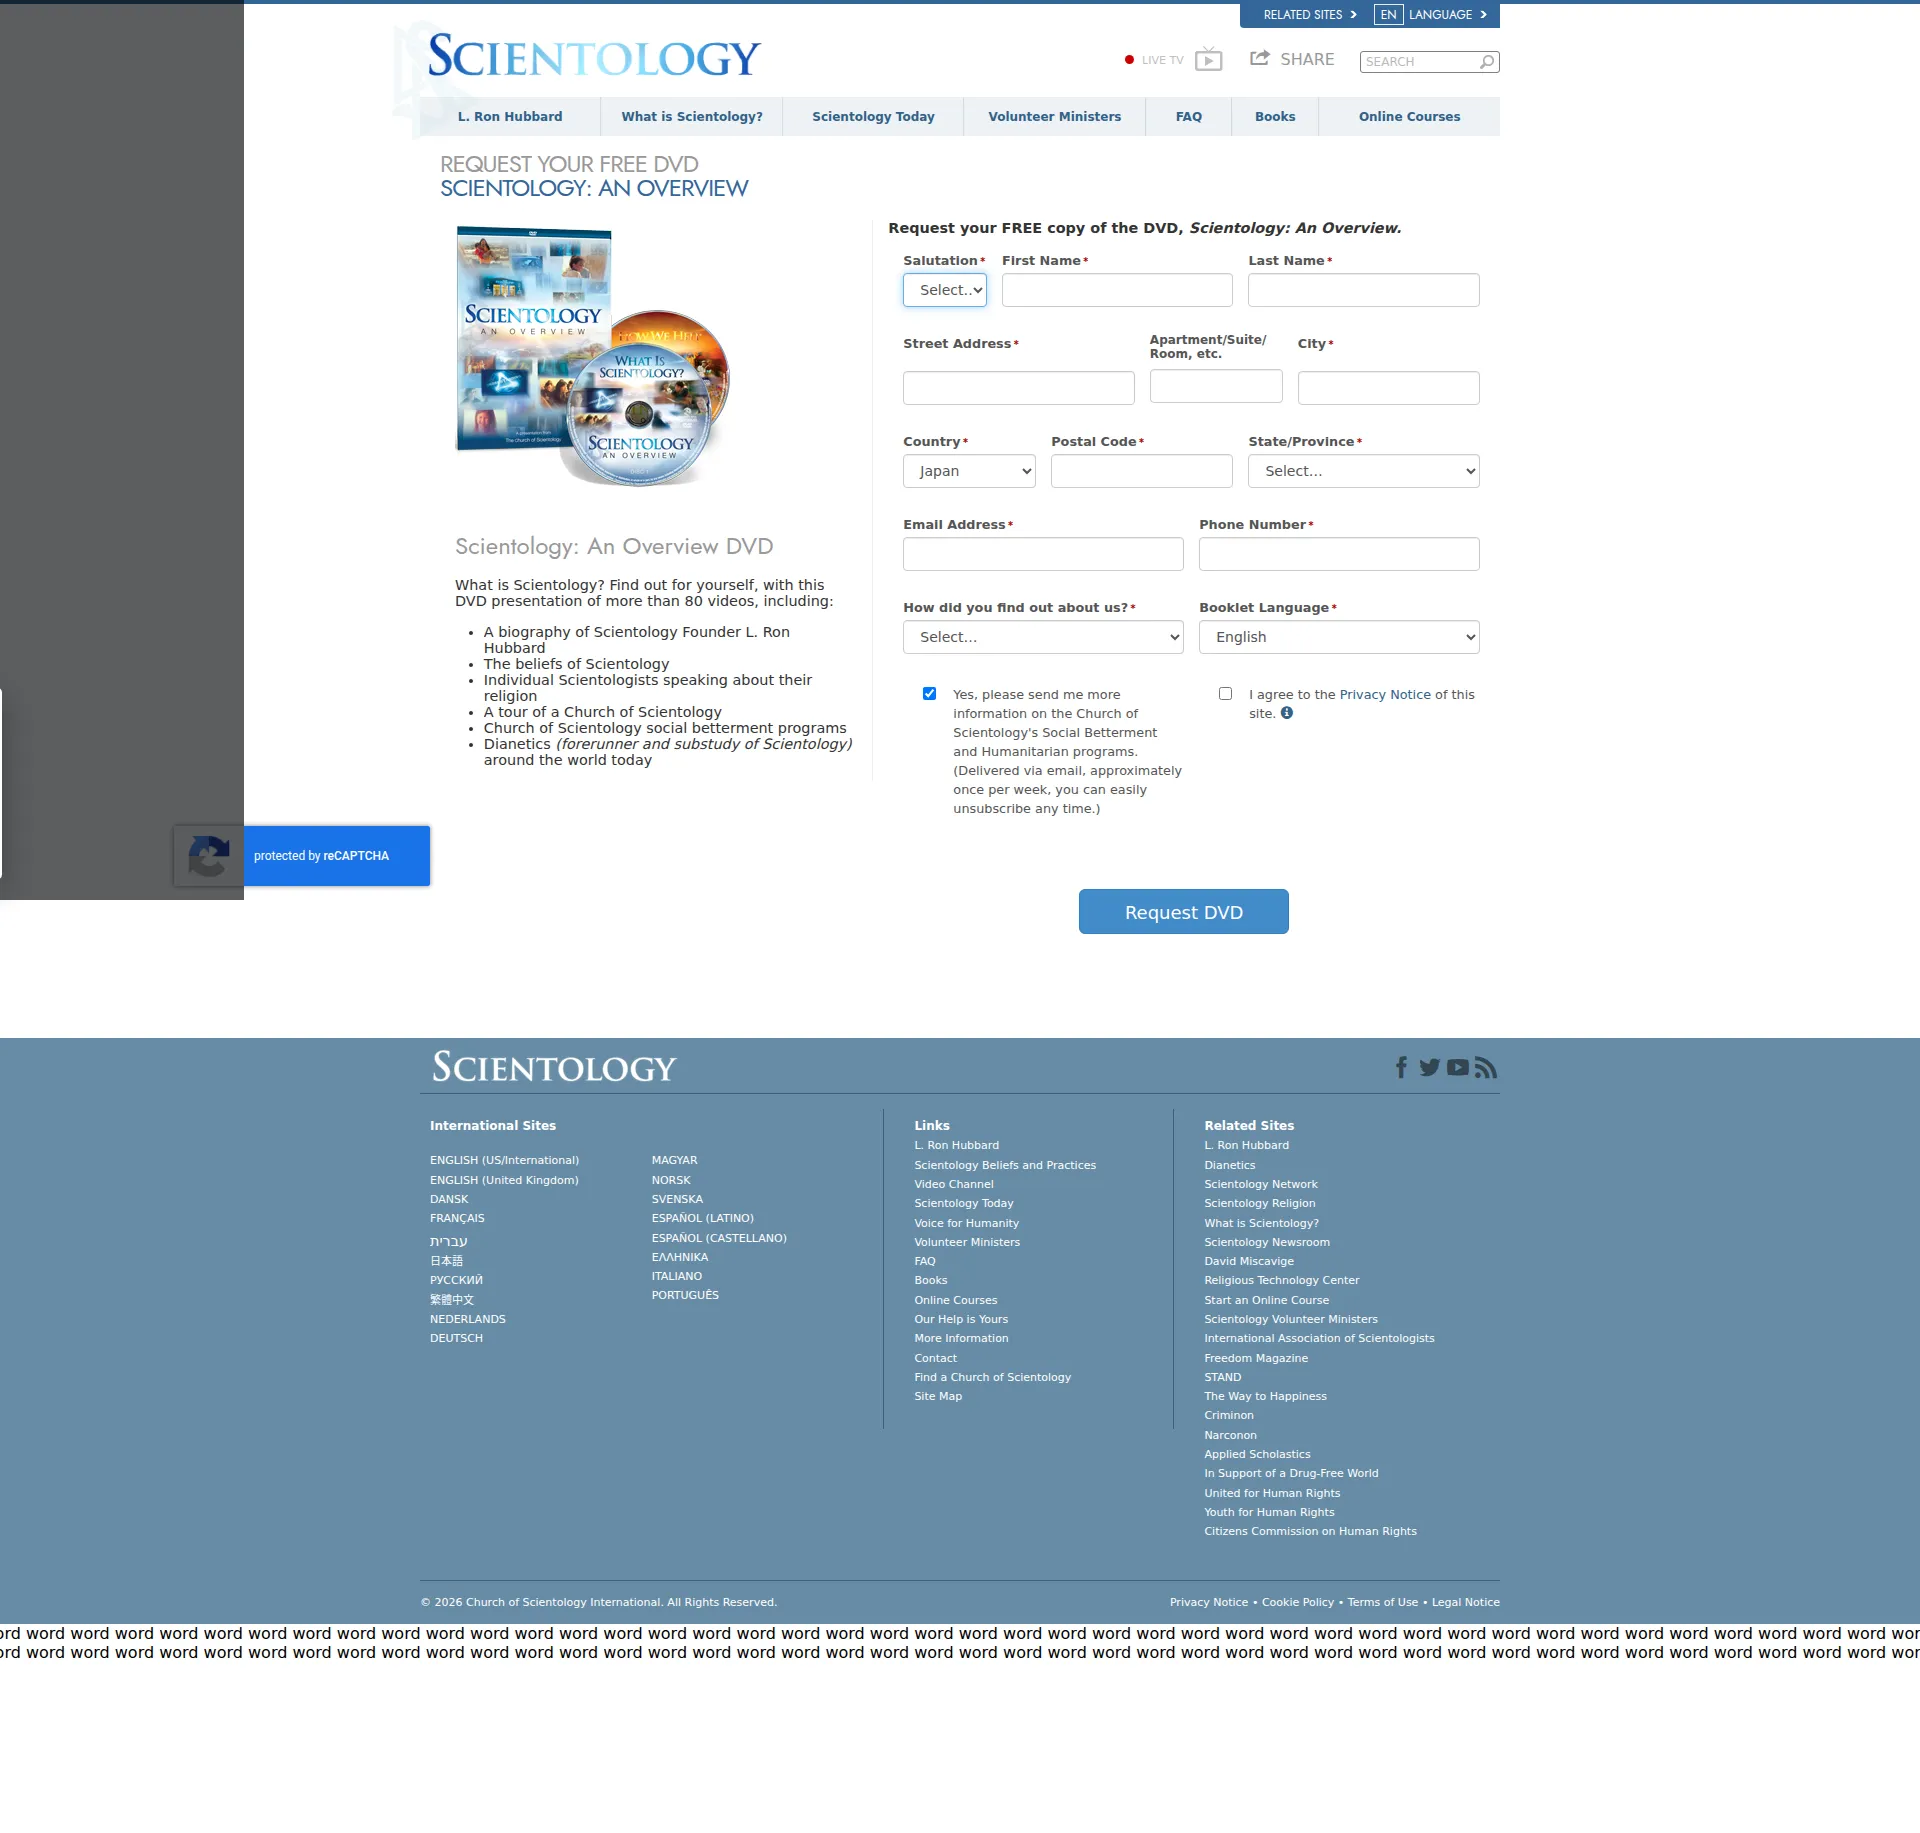Click the search magnifier icon
This screenshot has width=1920, height=1833.
[1487, 62]
